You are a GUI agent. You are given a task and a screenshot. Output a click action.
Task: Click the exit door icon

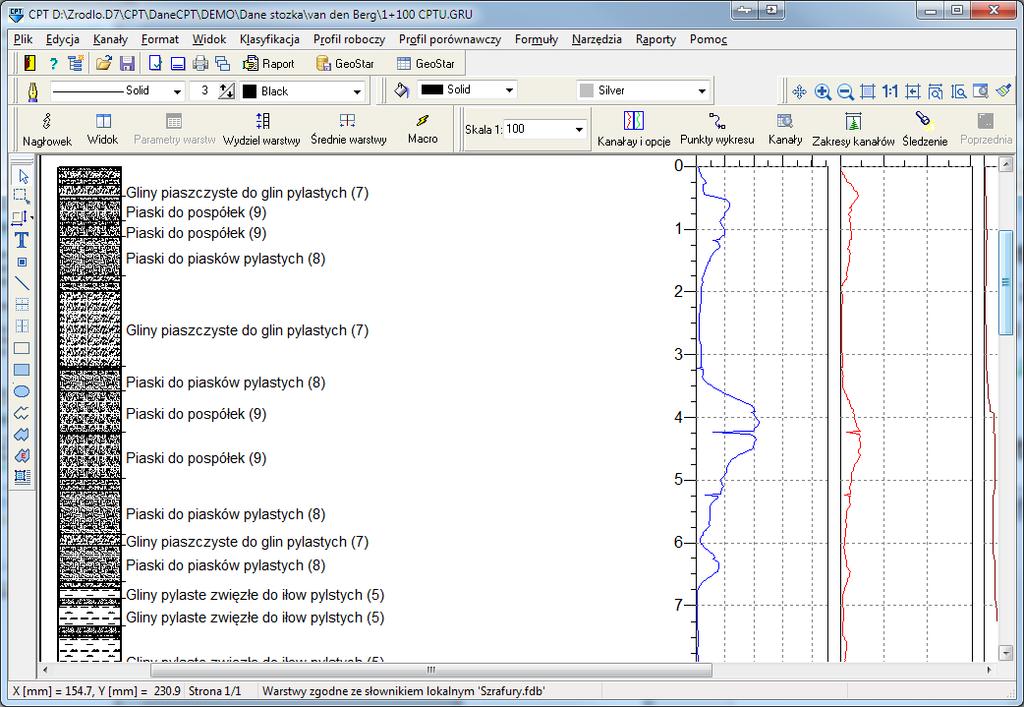pos(29,63)
